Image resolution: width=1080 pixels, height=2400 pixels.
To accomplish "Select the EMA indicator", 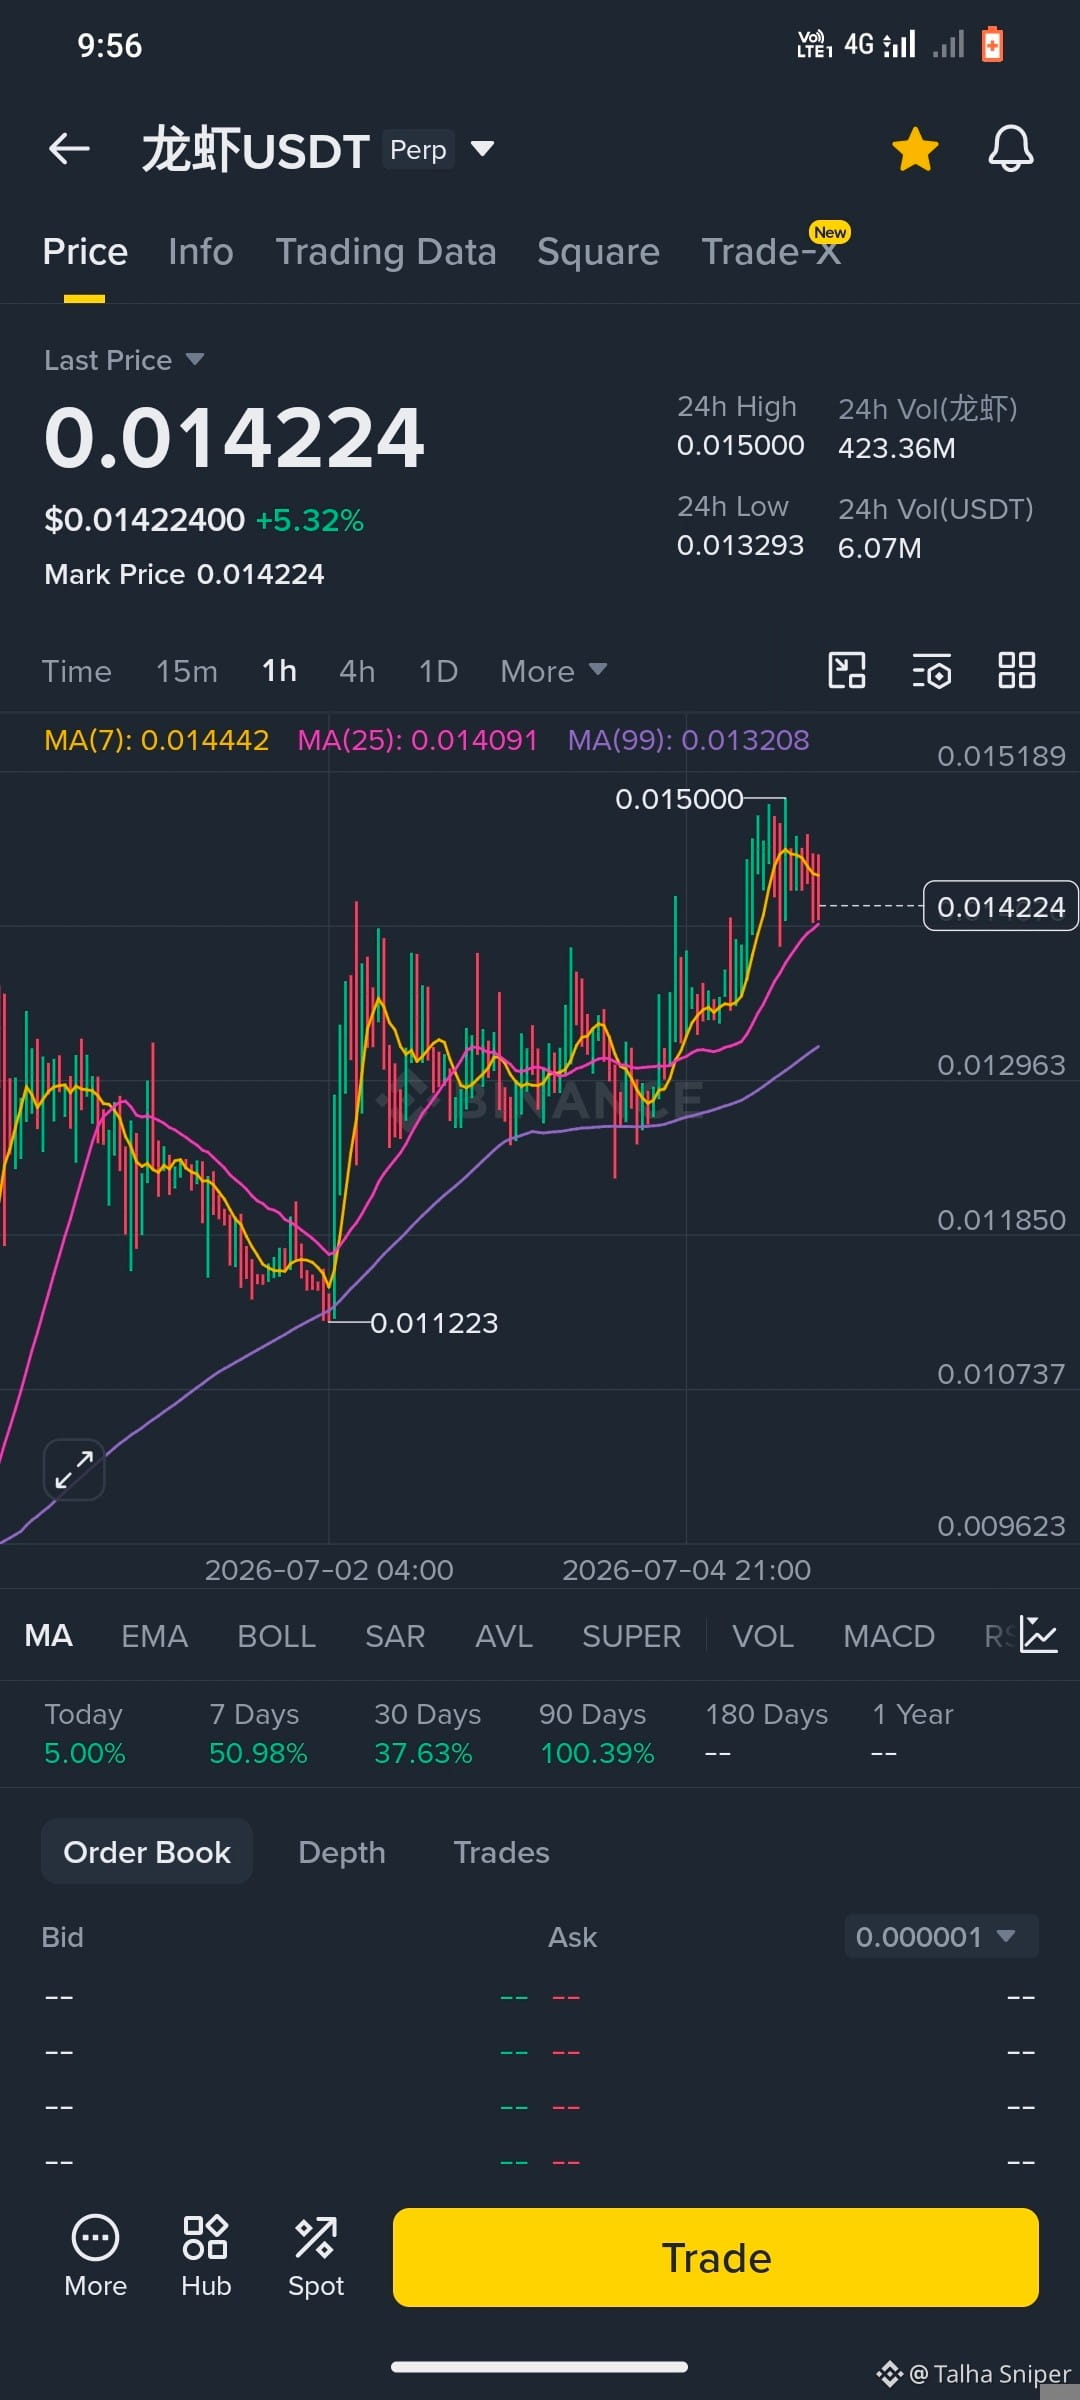I will (154, 1636).
